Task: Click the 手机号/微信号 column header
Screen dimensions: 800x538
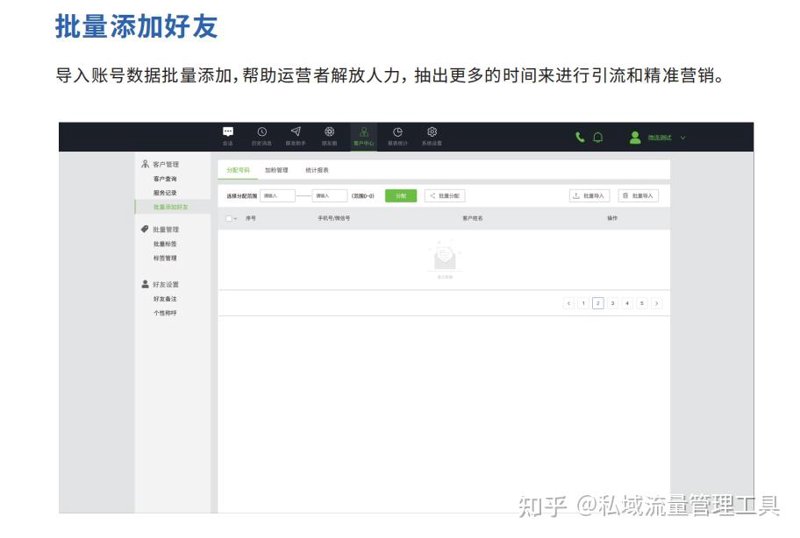Action: (x=334, y=218)
